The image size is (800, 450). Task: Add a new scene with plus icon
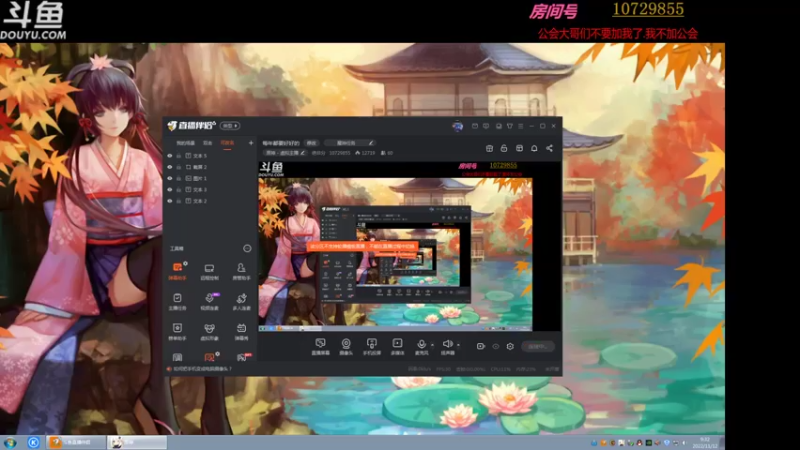pyautogui.click(x=251, y=143)
